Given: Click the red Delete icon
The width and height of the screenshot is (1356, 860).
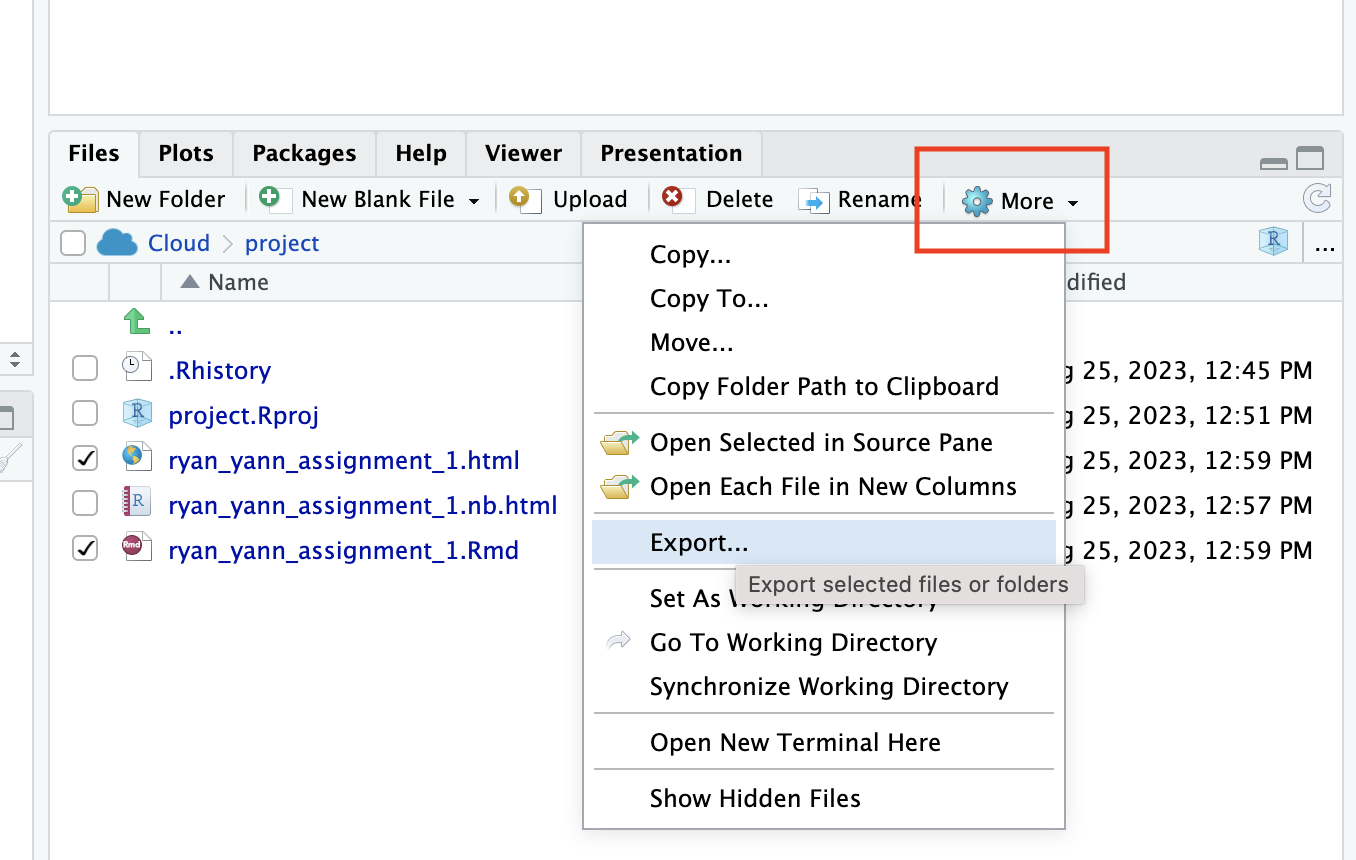Looking at the screenshot, I should (x=673, y=198).
